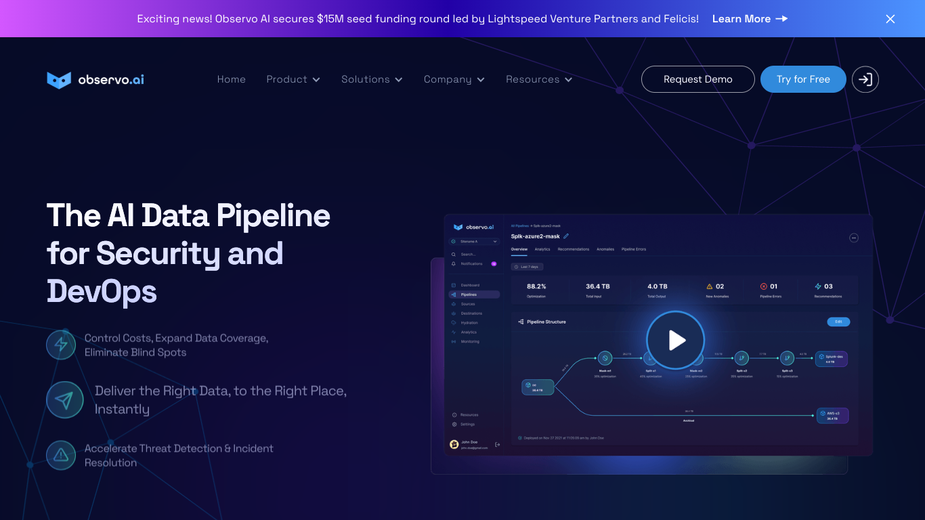Click the Pipeline Structure heading icon

520,322
